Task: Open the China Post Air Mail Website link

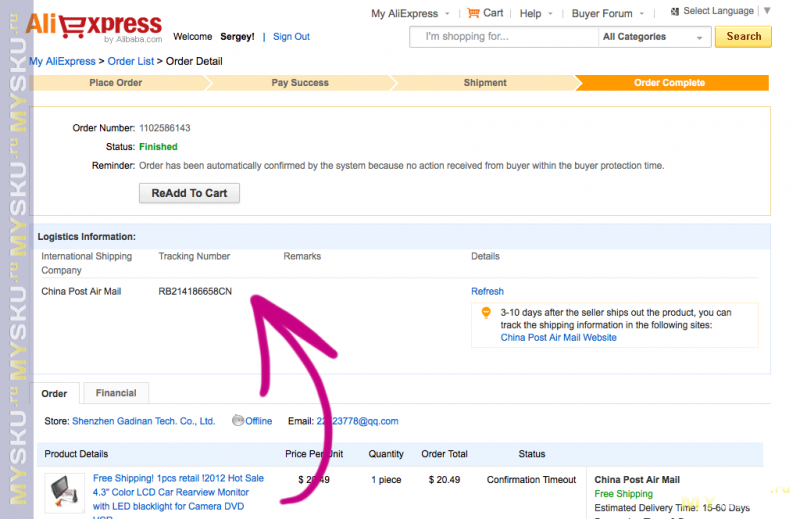Action: pos(558,338)
